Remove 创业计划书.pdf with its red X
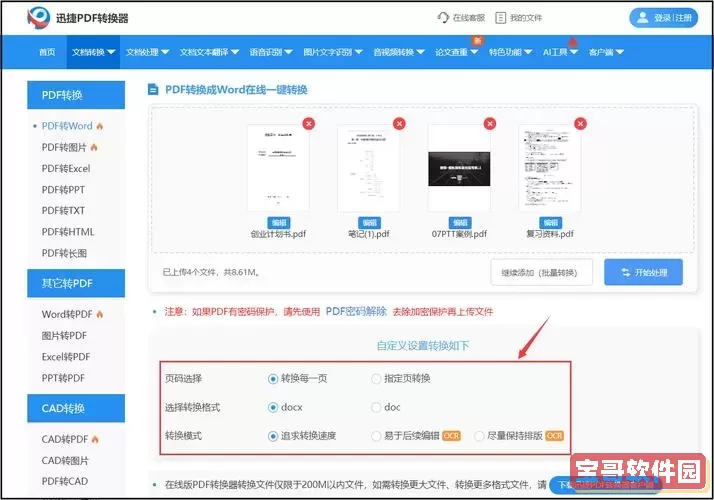This screenshot has height=500, width=714. (x=308, y=124)
